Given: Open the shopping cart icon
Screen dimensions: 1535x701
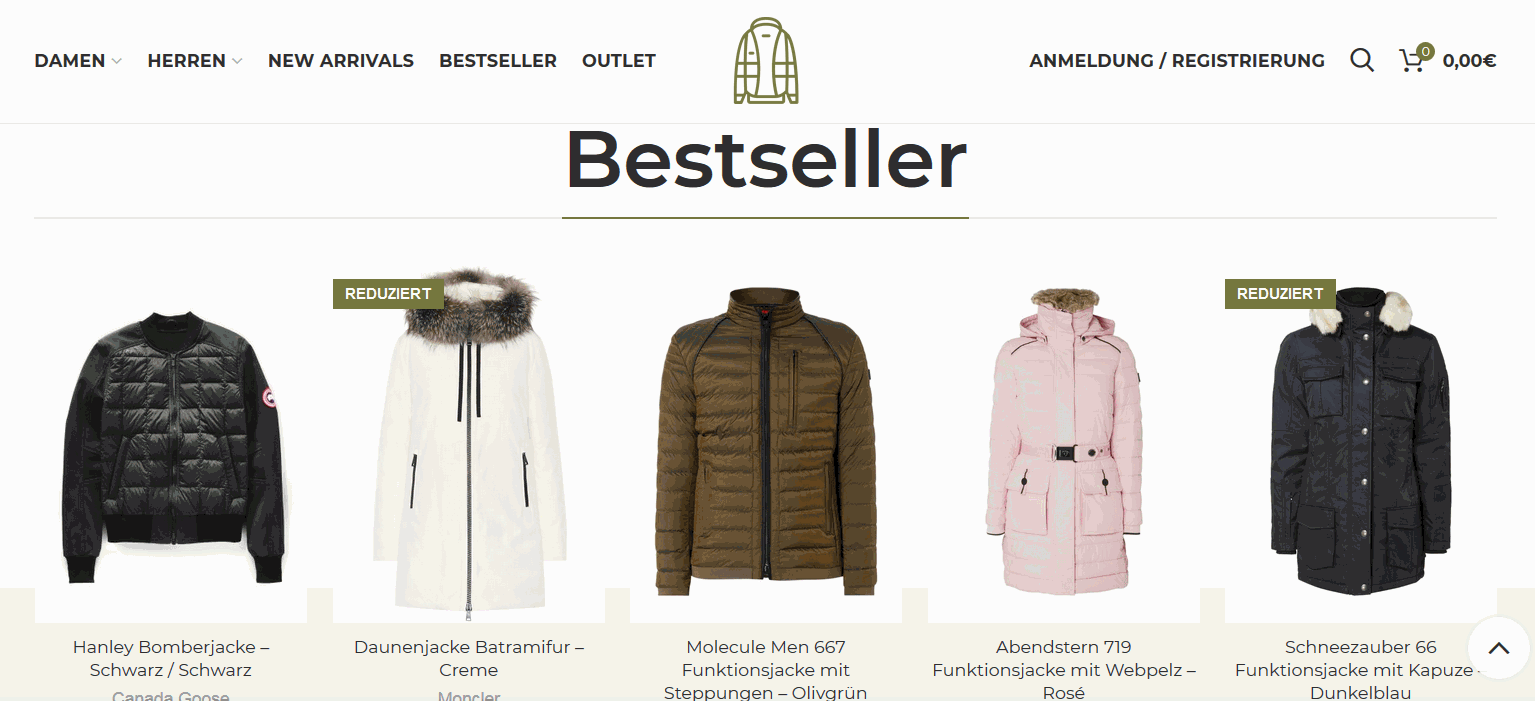Looking at the screenshot, I should [x=1411, y=61].
